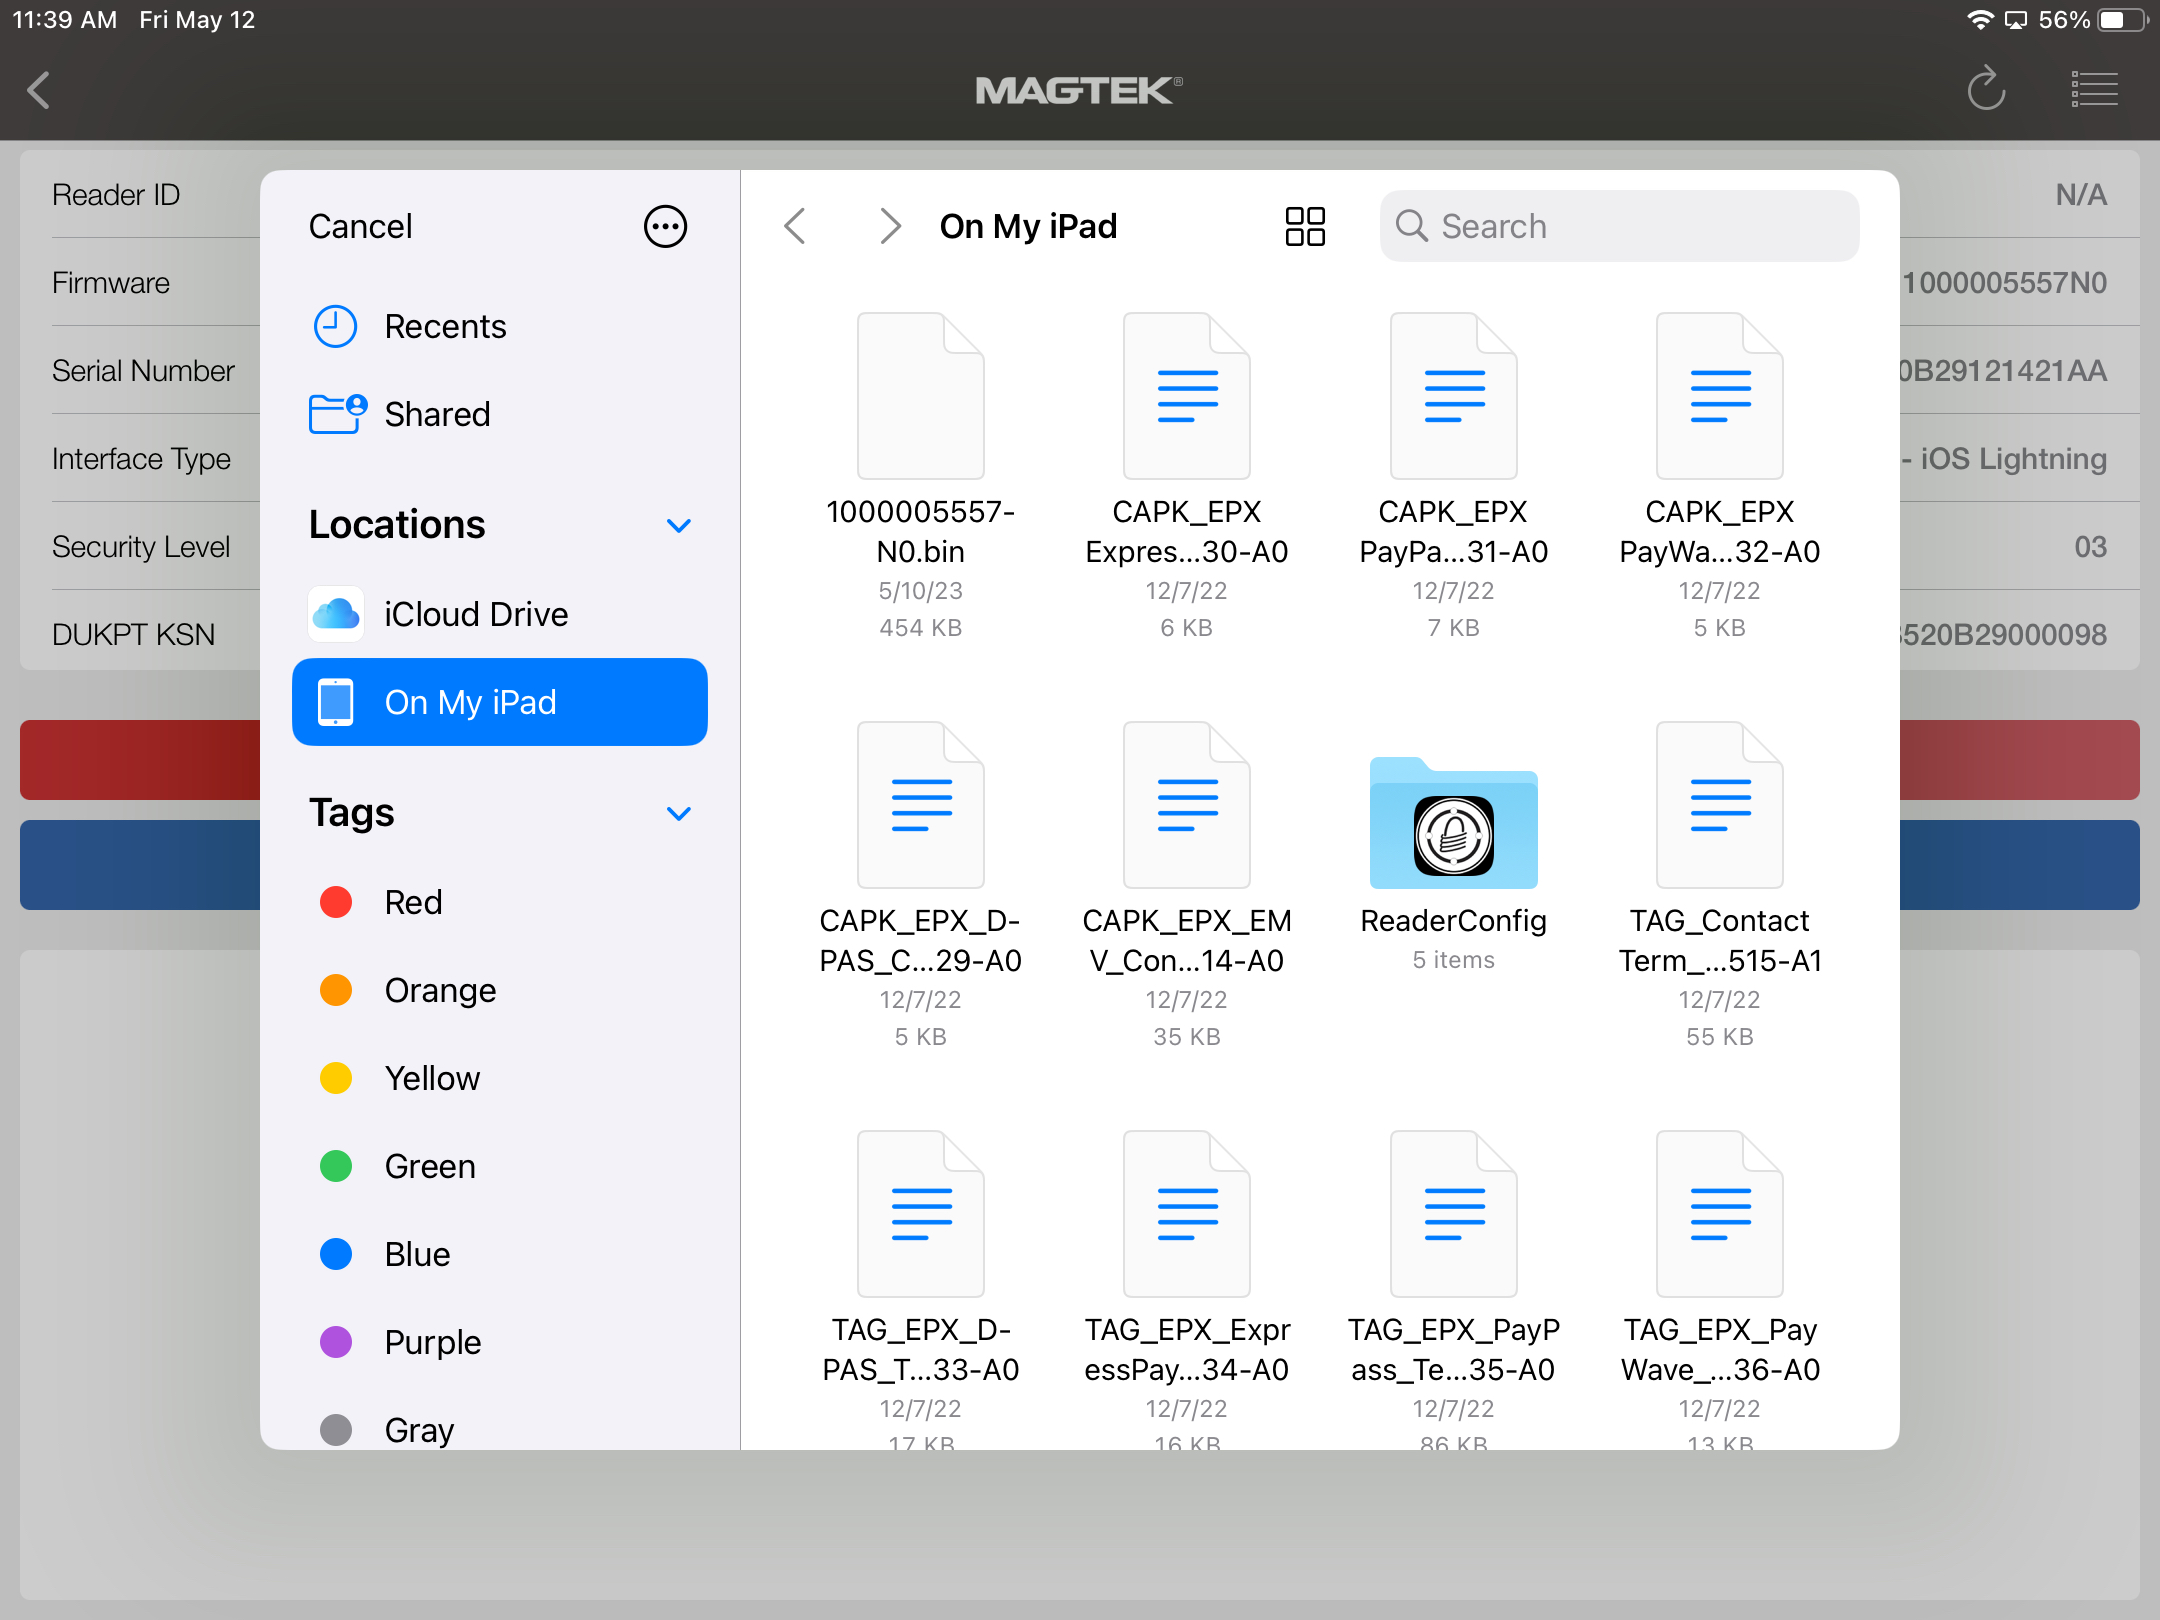2160x1620 pixels.
Task: Tap the red button behind the dialog
Action: point(140,760)
